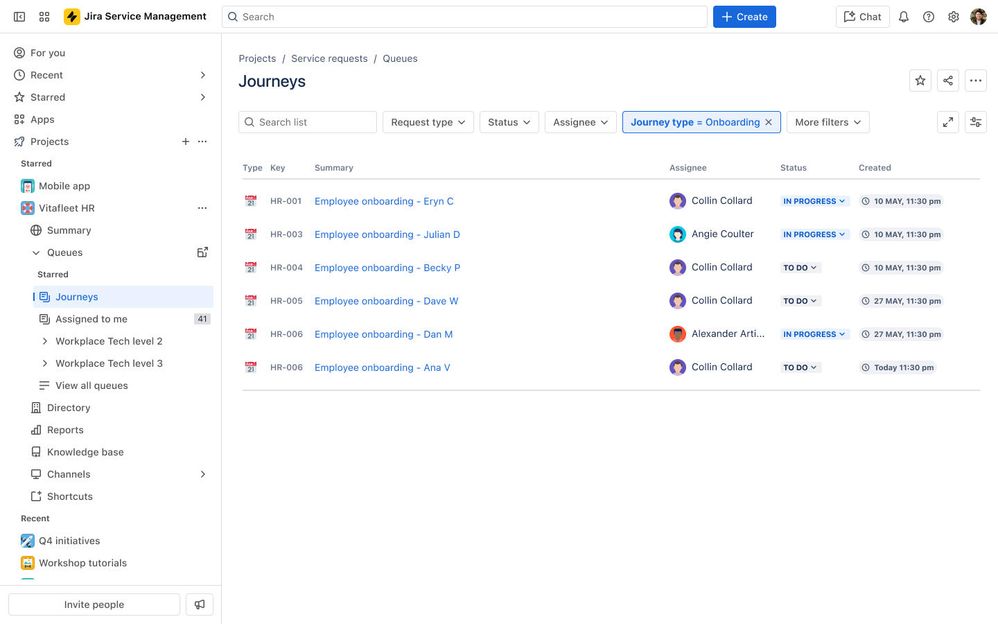Viewport: 998px width, 624px height.
Task: Click the Mobile app project icon
Action: pos(27,186)
